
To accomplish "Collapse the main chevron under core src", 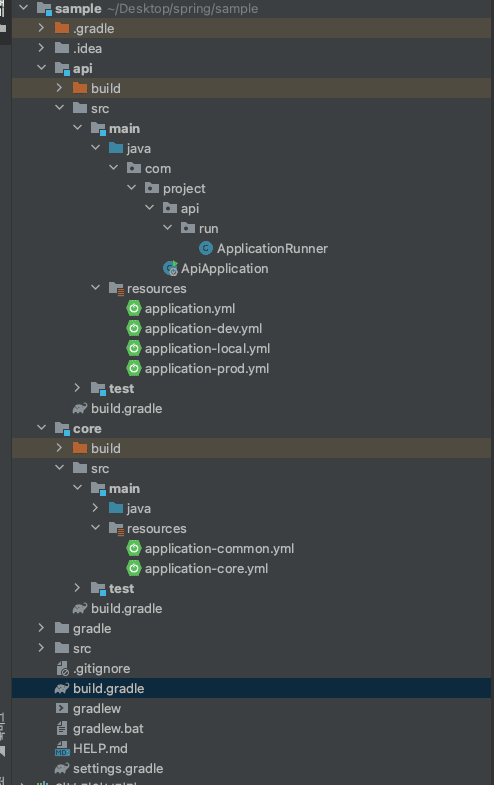I will 78,488.
